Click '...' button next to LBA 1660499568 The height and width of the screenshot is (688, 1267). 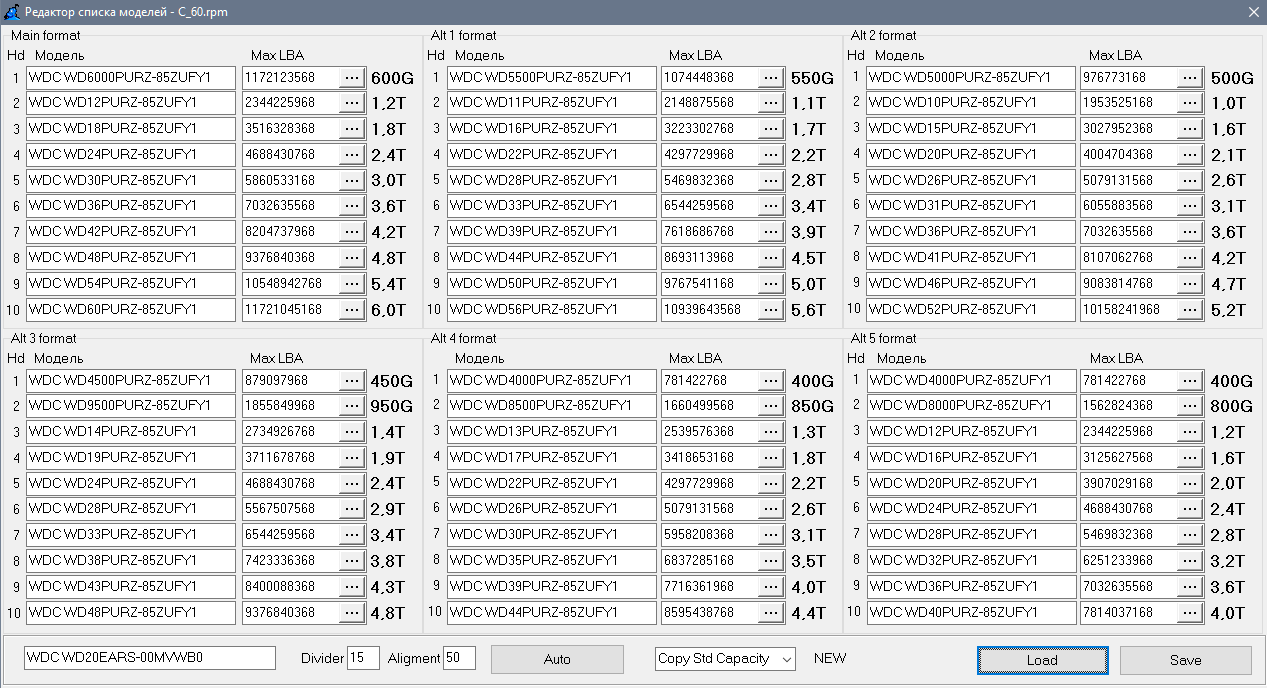tap(771, 406)
